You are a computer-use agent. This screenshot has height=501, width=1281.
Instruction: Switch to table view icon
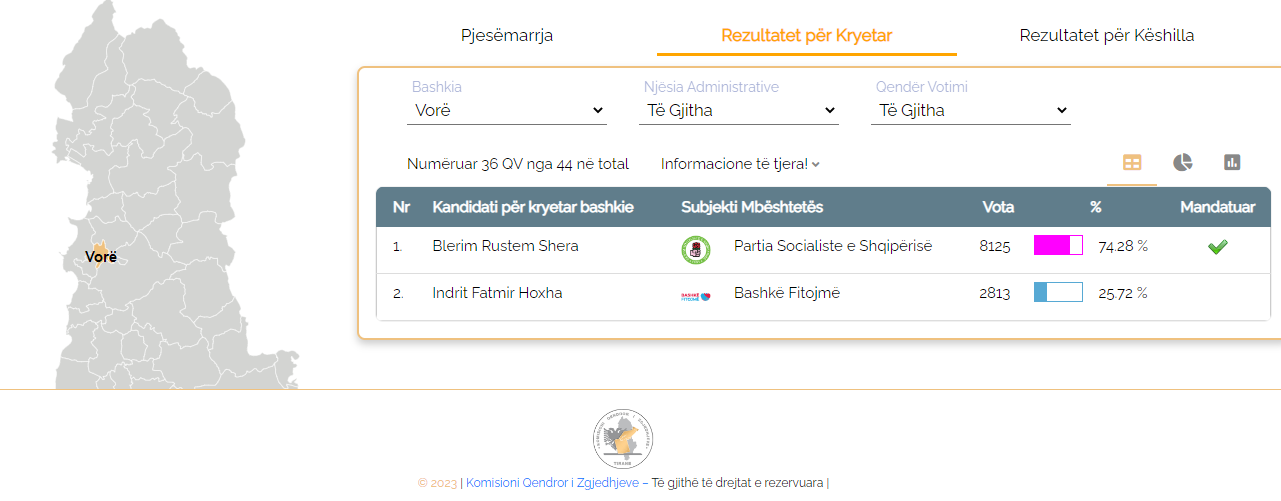pos(1132,163)
